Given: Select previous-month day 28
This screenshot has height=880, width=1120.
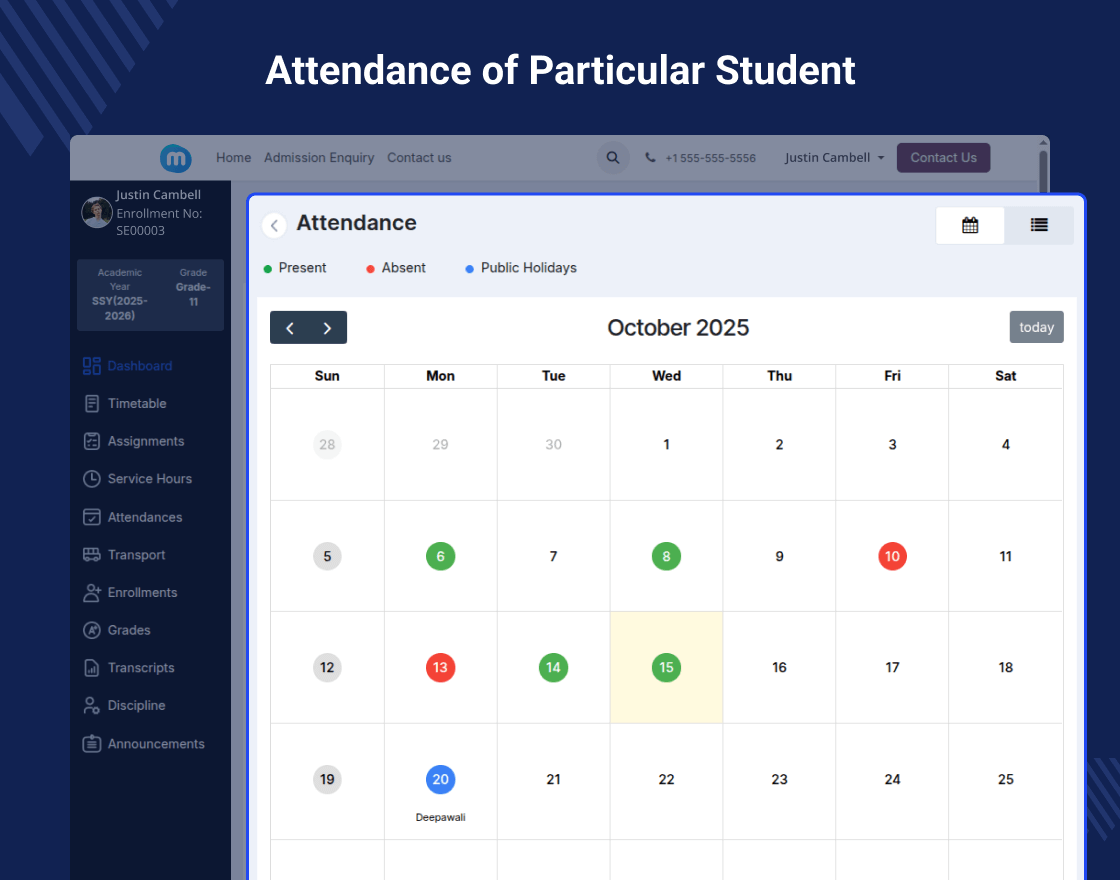Looking at the screenshot, I should [x=327, y=444].
